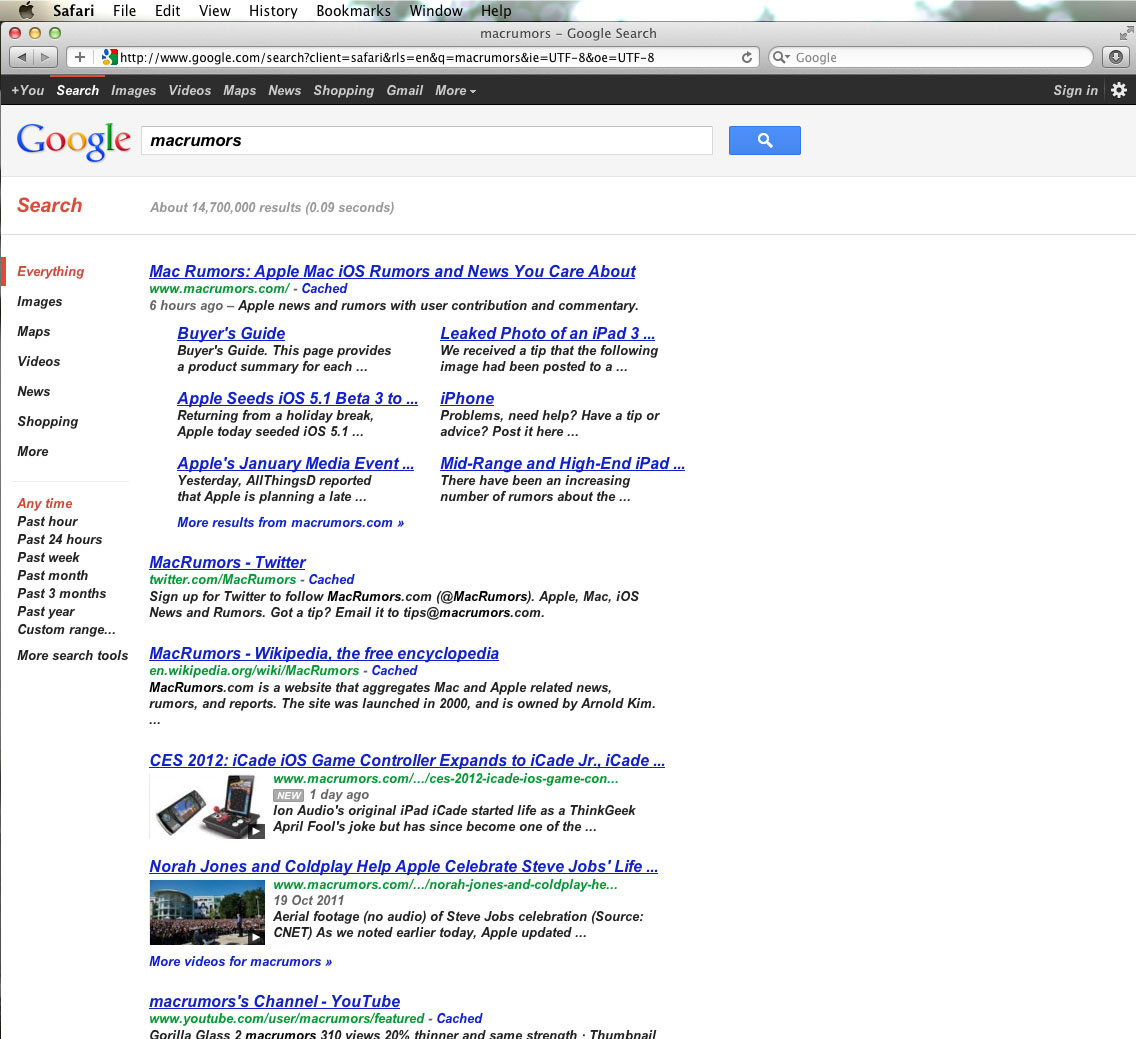The height and width of the screenshot is (1039, 1136).
Task: Open the File menu
Action: coord(124,11)
